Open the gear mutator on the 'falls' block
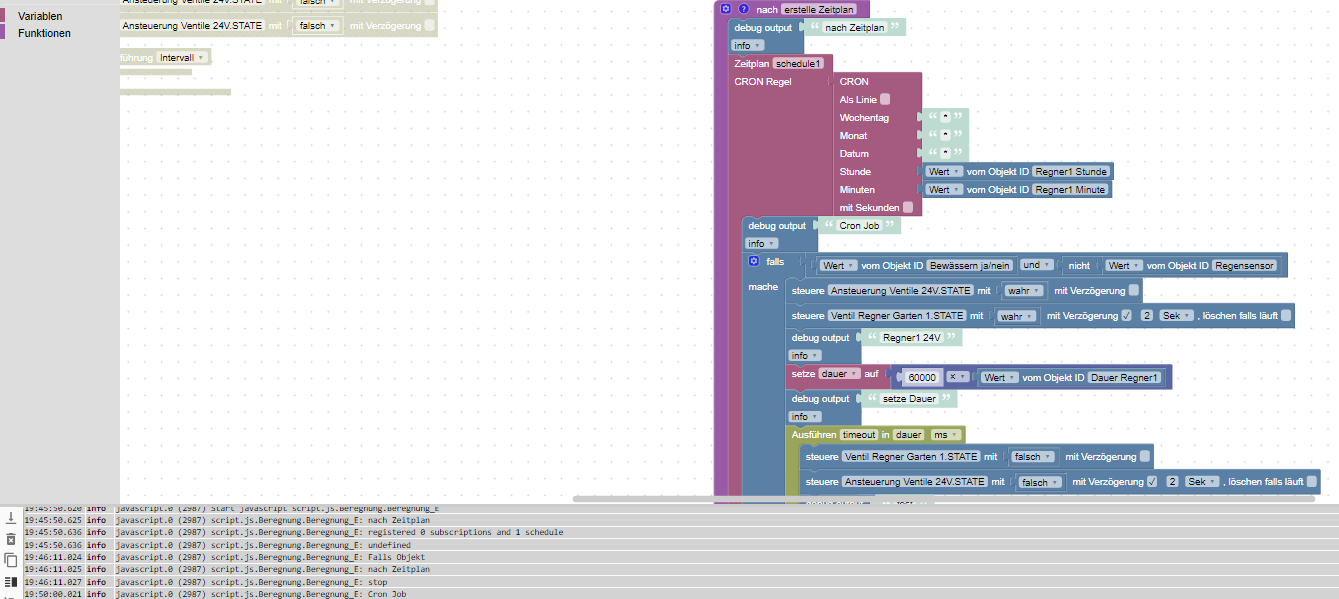Viewport: 1339px width, 599px height. 754,261
